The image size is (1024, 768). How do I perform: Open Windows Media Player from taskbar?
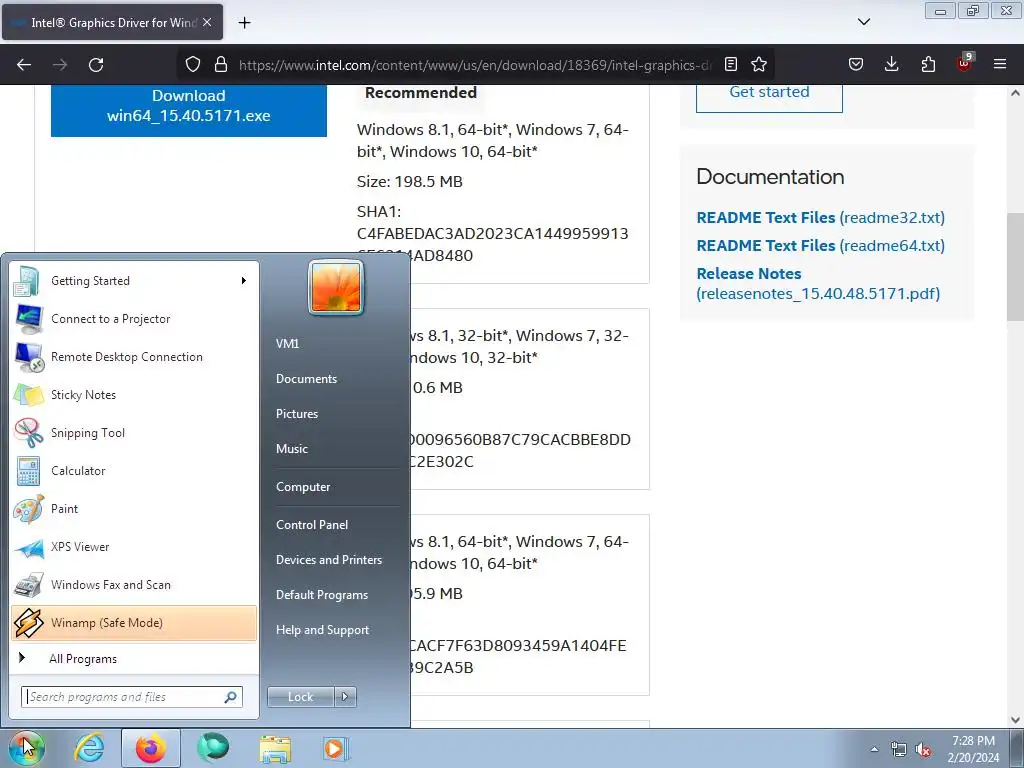tap(336, 748)
